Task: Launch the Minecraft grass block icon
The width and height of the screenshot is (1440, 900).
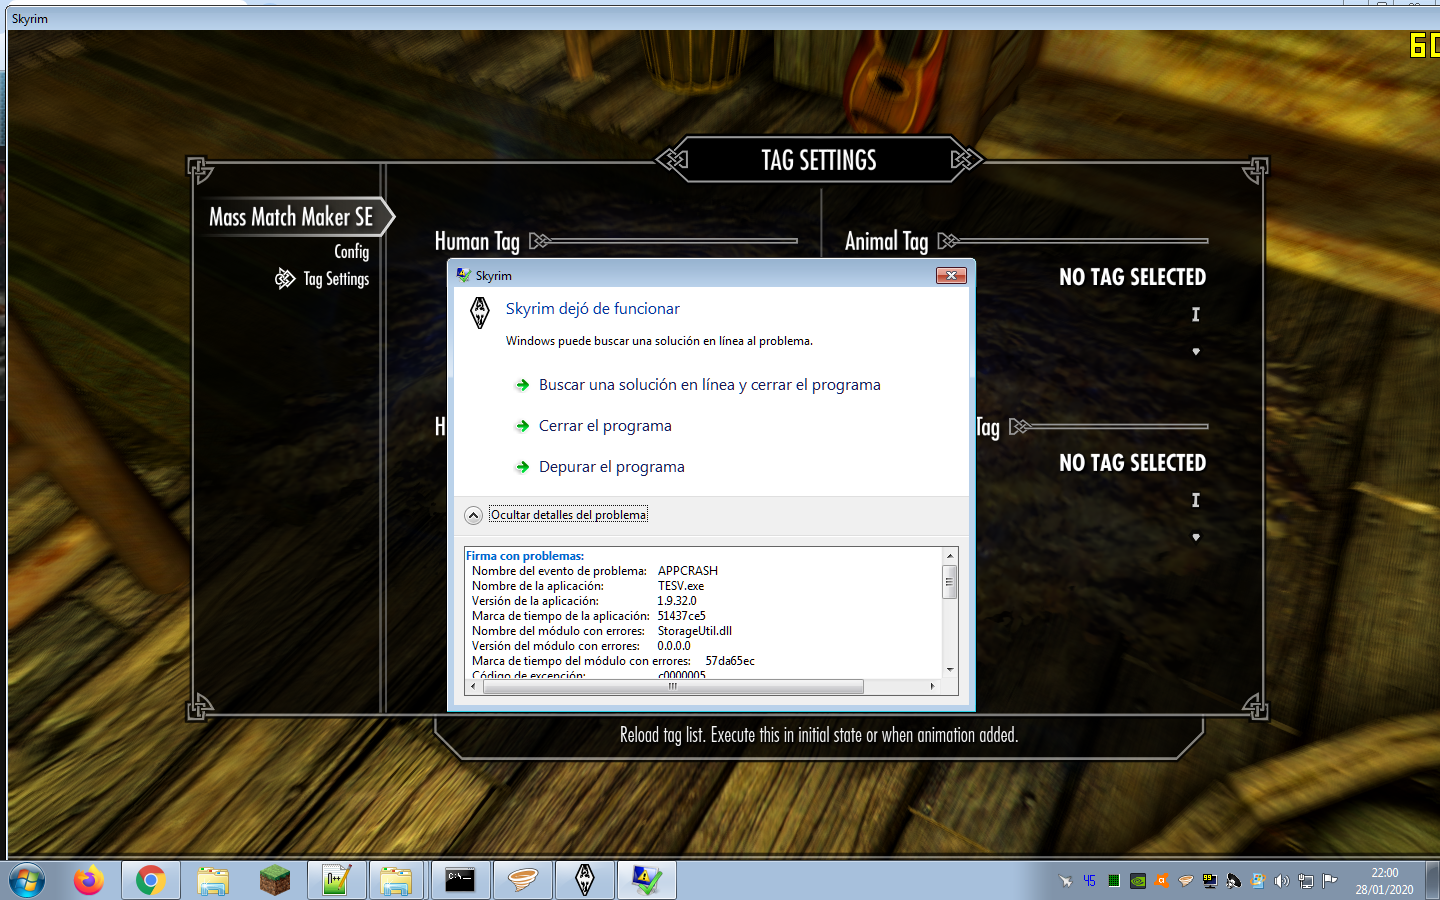Action: point(275,881)
